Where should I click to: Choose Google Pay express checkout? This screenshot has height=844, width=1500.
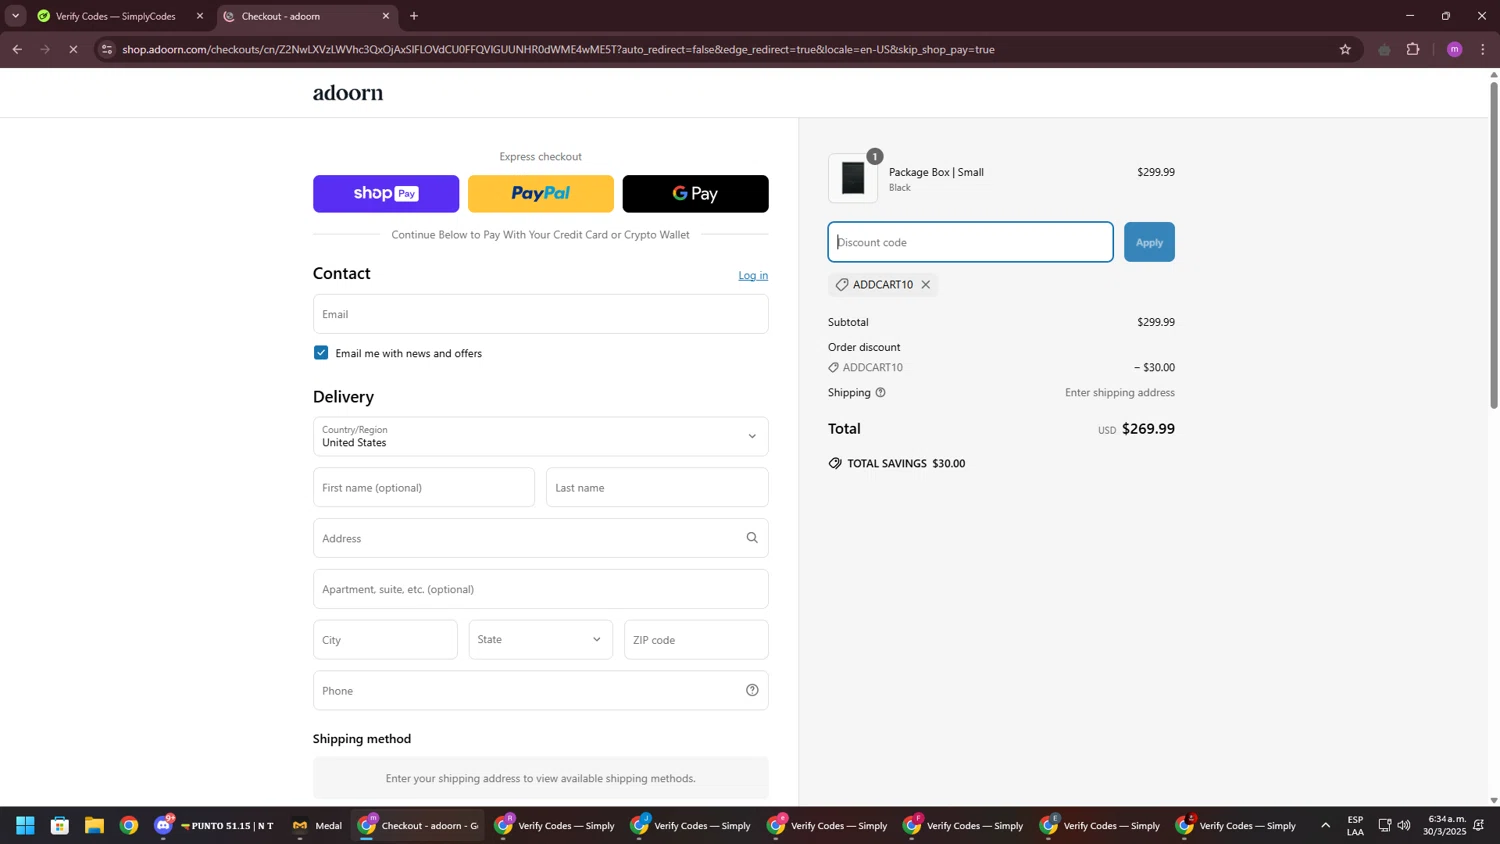(x=696, y=194)
